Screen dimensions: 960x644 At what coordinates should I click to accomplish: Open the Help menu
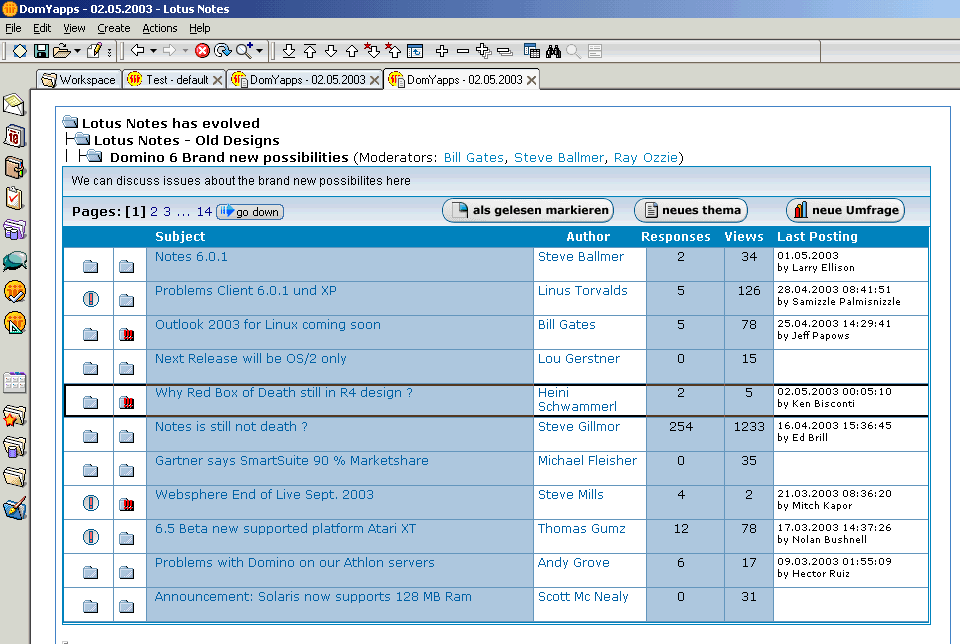pos(199,28)
